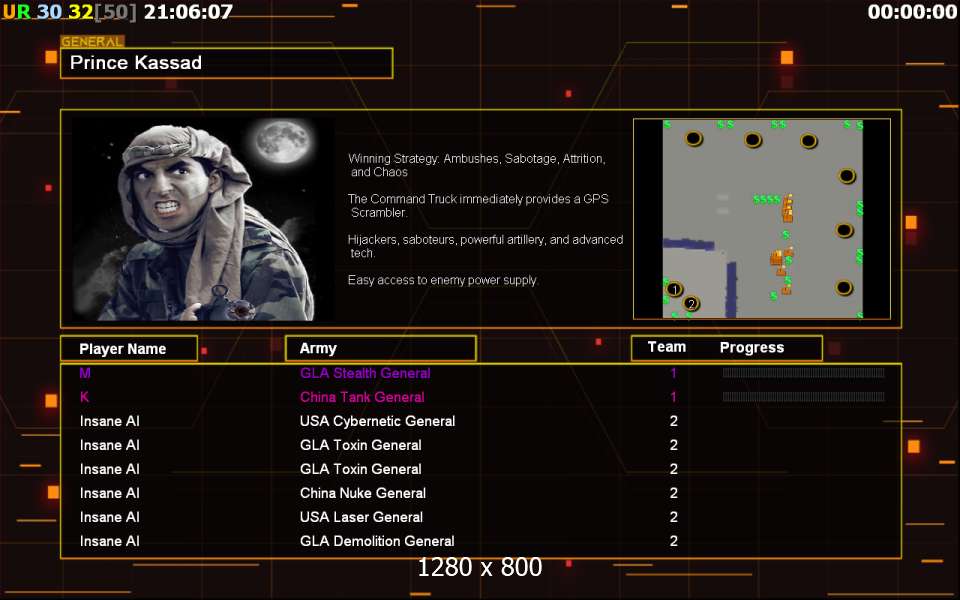Click the 21:06:07 clock readout
This screenshot has width=960, height=600.
(188, 12)
